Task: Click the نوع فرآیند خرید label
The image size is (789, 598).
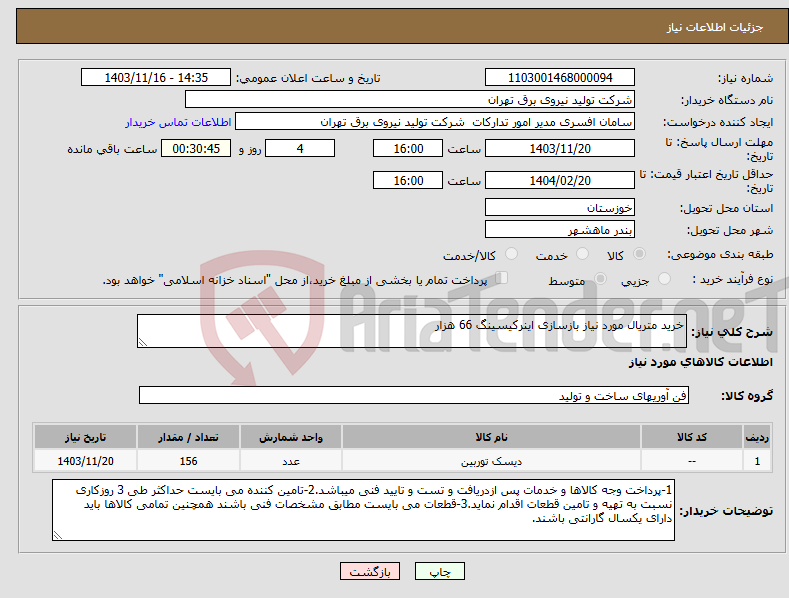Action: (733, 279)
